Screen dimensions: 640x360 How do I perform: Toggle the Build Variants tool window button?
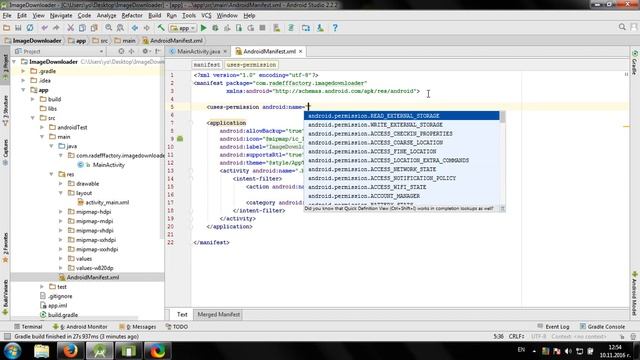5,298
